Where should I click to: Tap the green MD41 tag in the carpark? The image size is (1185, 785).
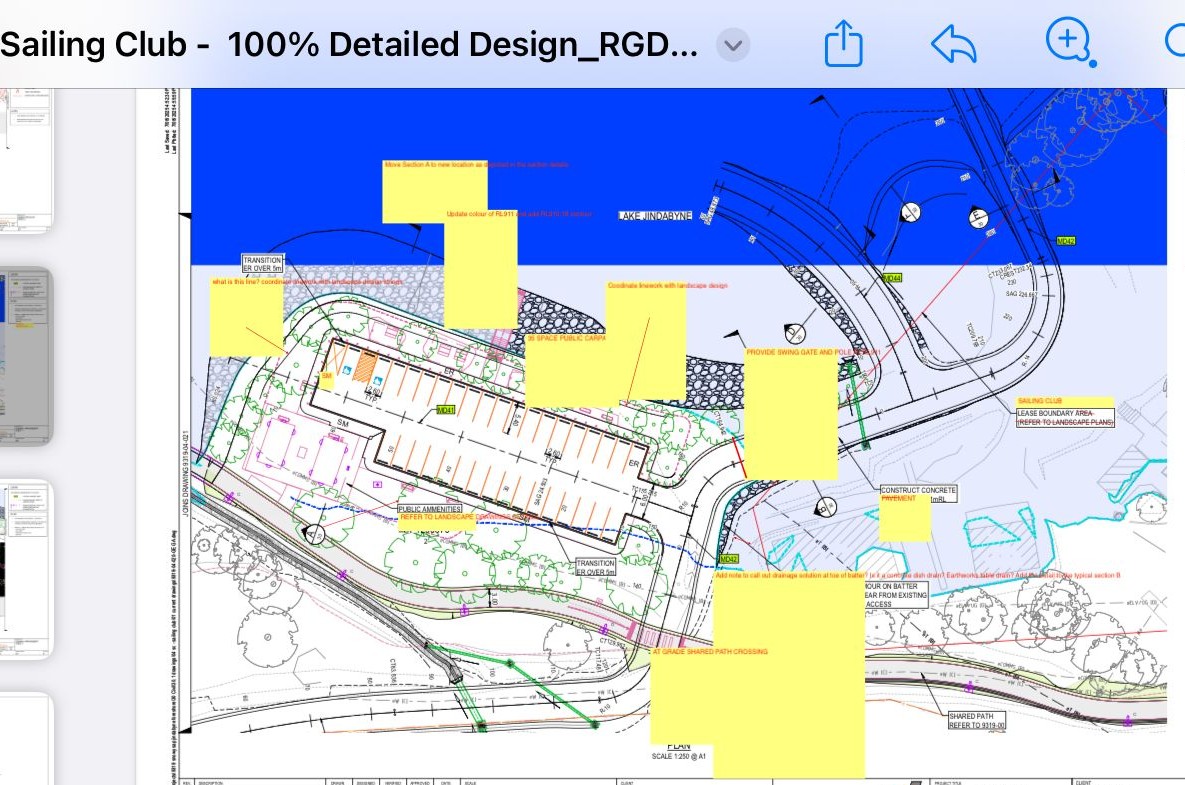click(446, 410)
